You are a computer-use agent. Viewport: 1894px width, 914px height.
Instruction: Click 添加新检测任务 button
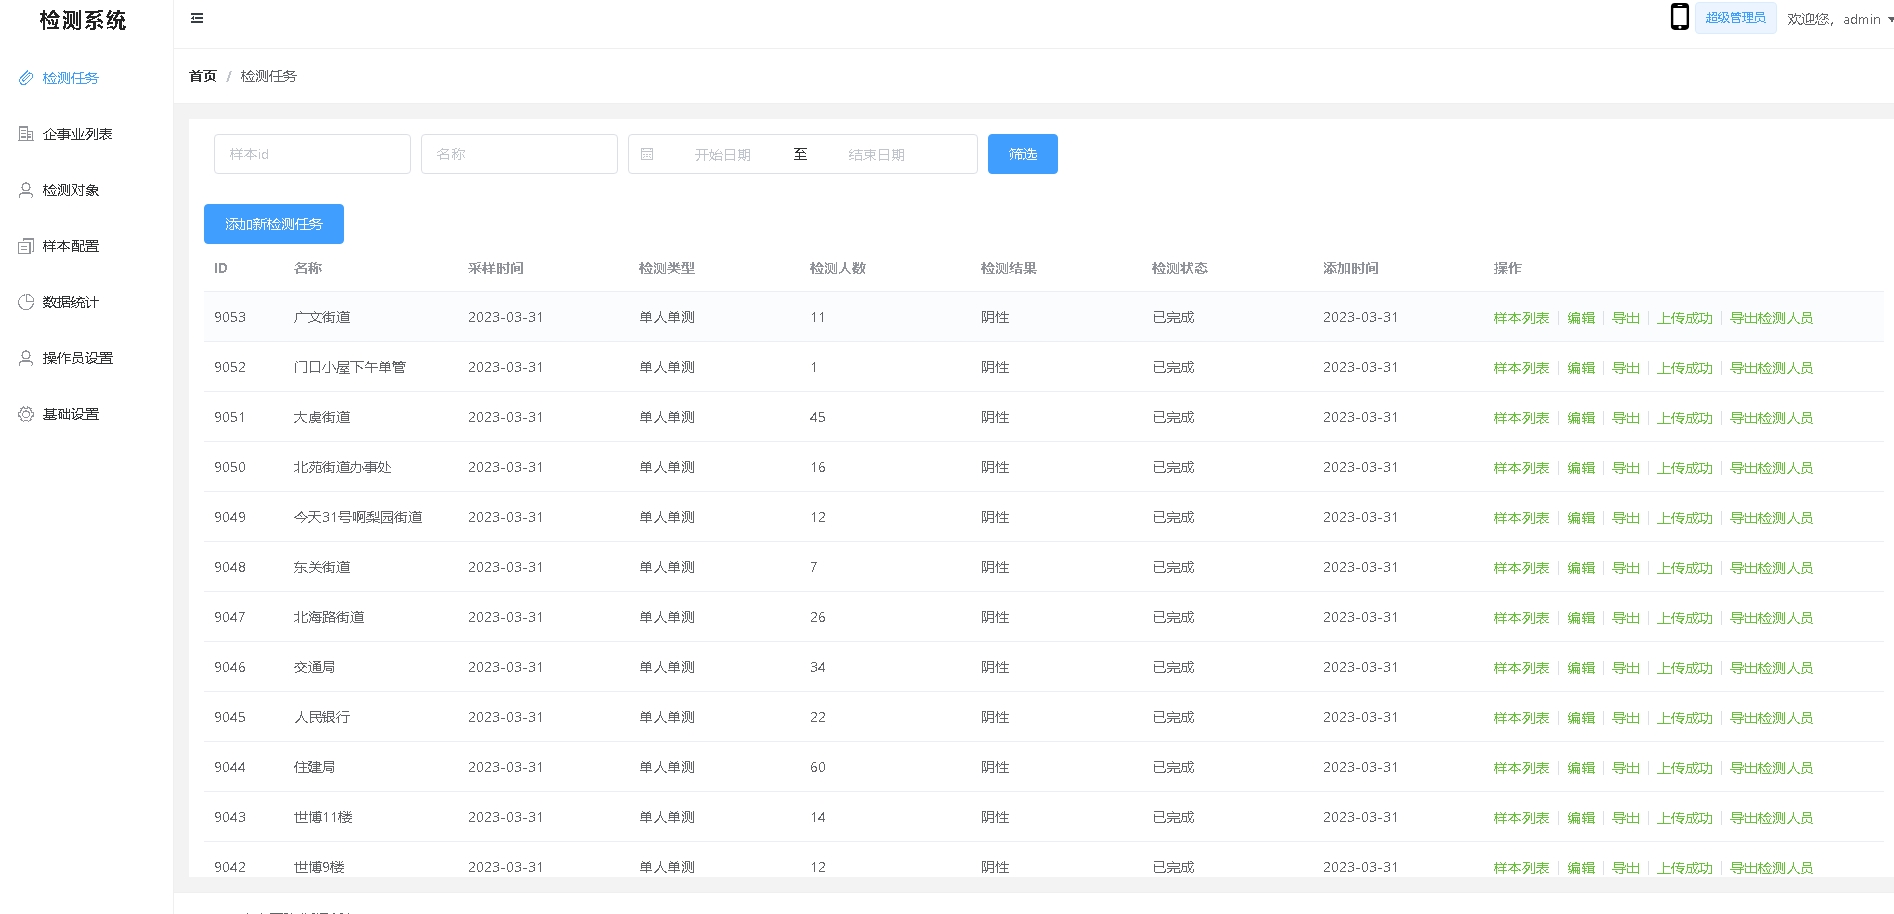(x=274, y=224)
